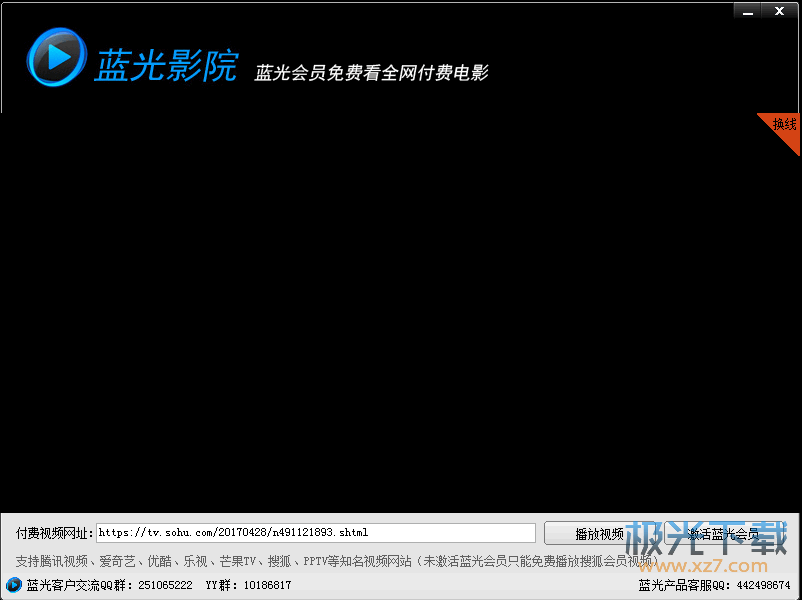802x600 pixels.
Task: Click the 蓝光产品客服QQ number 442498674
Action: (766, 585)
